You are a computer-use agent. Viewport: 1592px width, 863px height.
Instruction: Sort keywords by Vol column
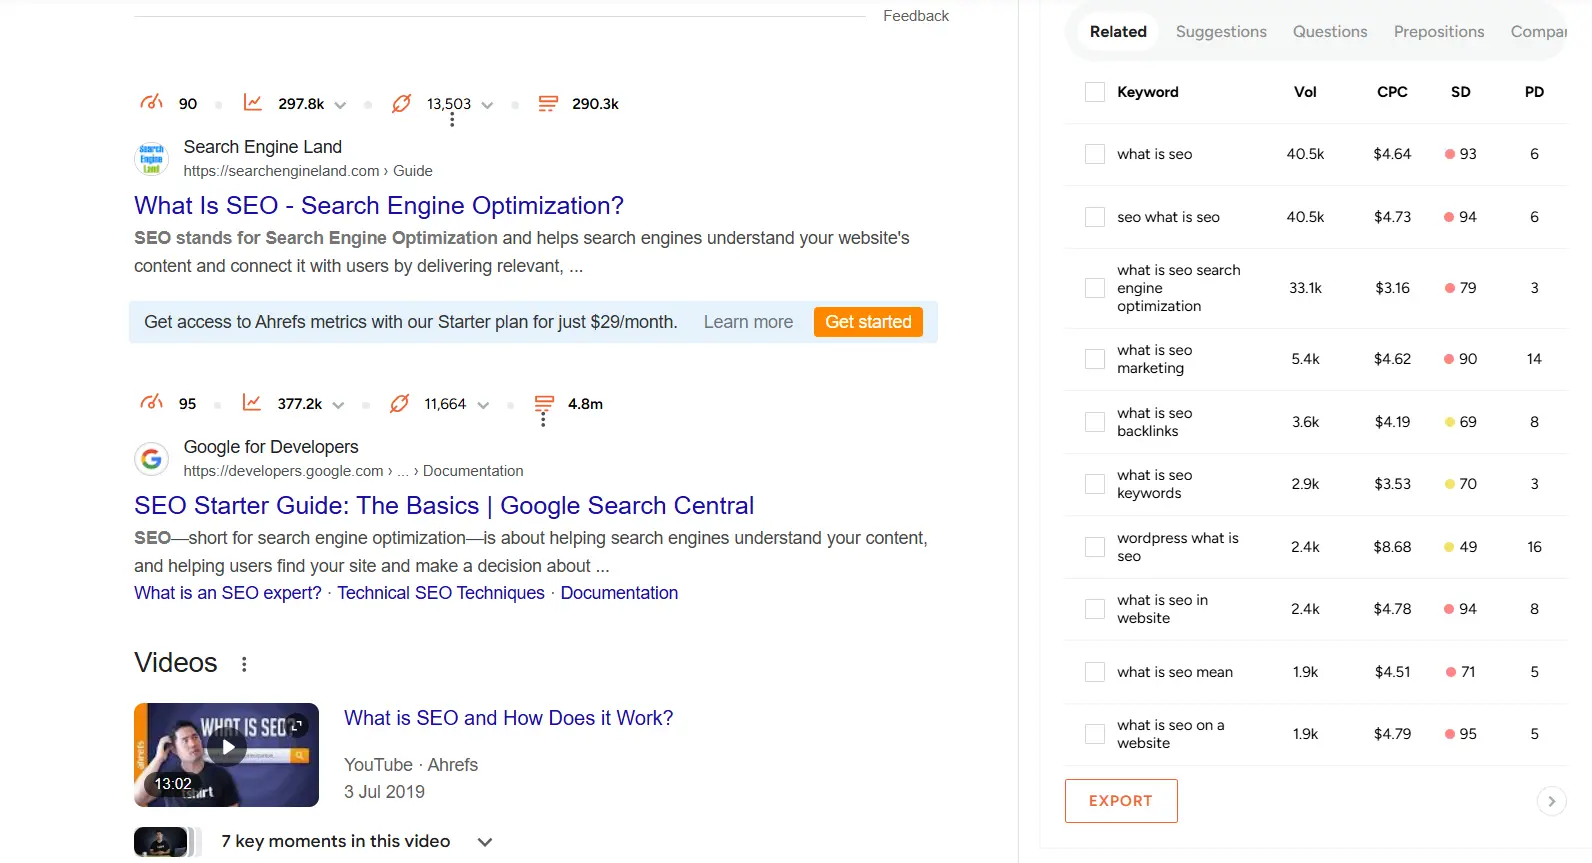pyautogui.click(x=1305, y=92)
